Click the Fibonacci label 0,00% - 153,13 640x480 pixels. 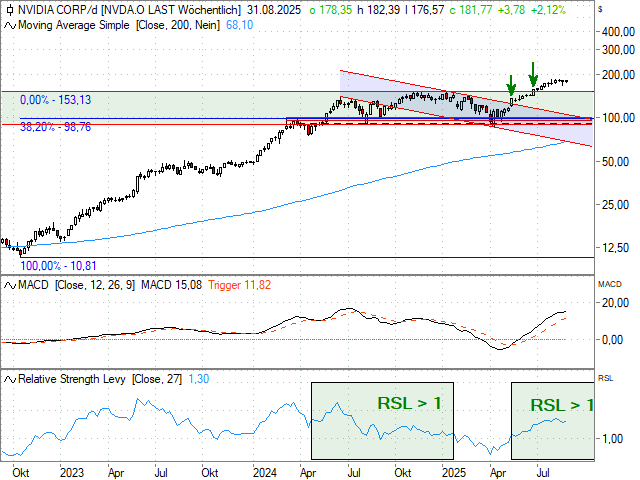[x=56, y=100]
